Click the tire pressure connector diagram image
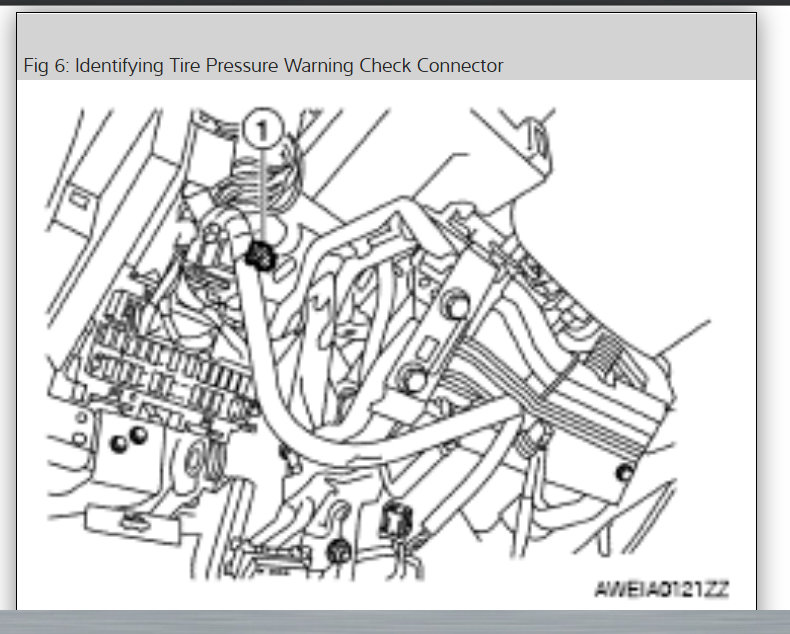The image size is (790, 634). tap(387, 353)
